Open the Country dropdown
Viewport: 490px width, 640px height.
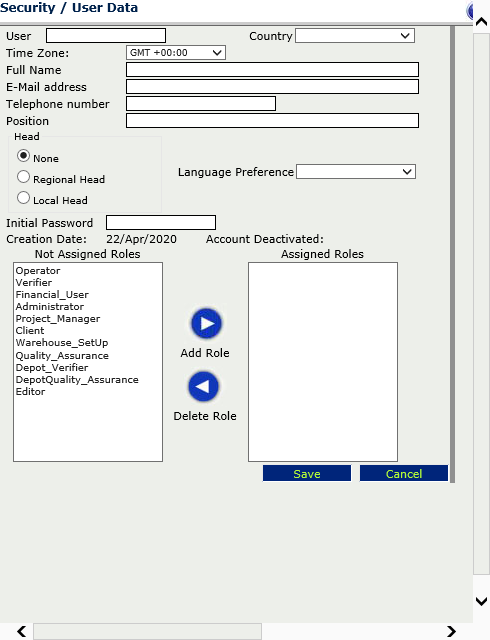pos(355,36)
